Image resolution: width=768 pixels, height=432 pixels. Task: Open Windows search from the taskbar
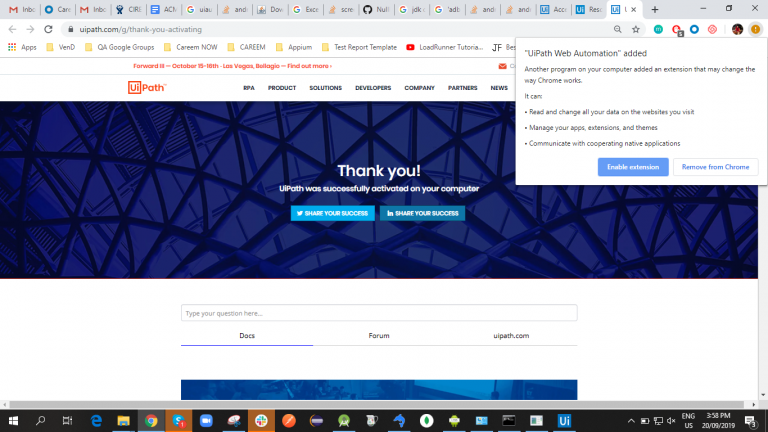tap(41, 421)
